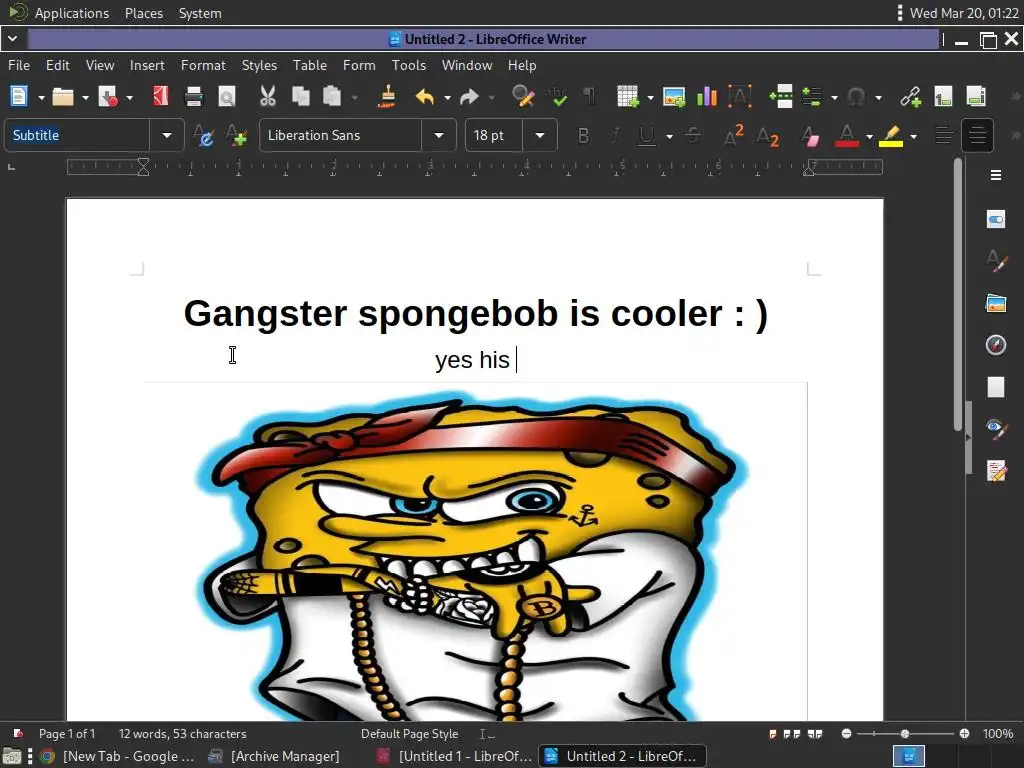Expand 18 pt font size dropdown
1024x768 pixels.
point(540,136)
